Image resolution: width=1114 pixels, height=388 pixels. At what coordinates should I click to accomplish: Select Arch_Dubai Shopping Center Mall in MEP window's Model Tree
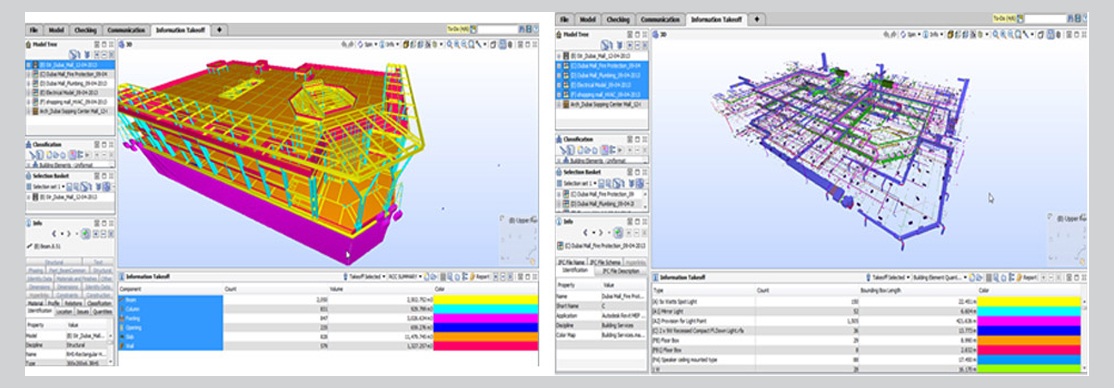[607, 104]
